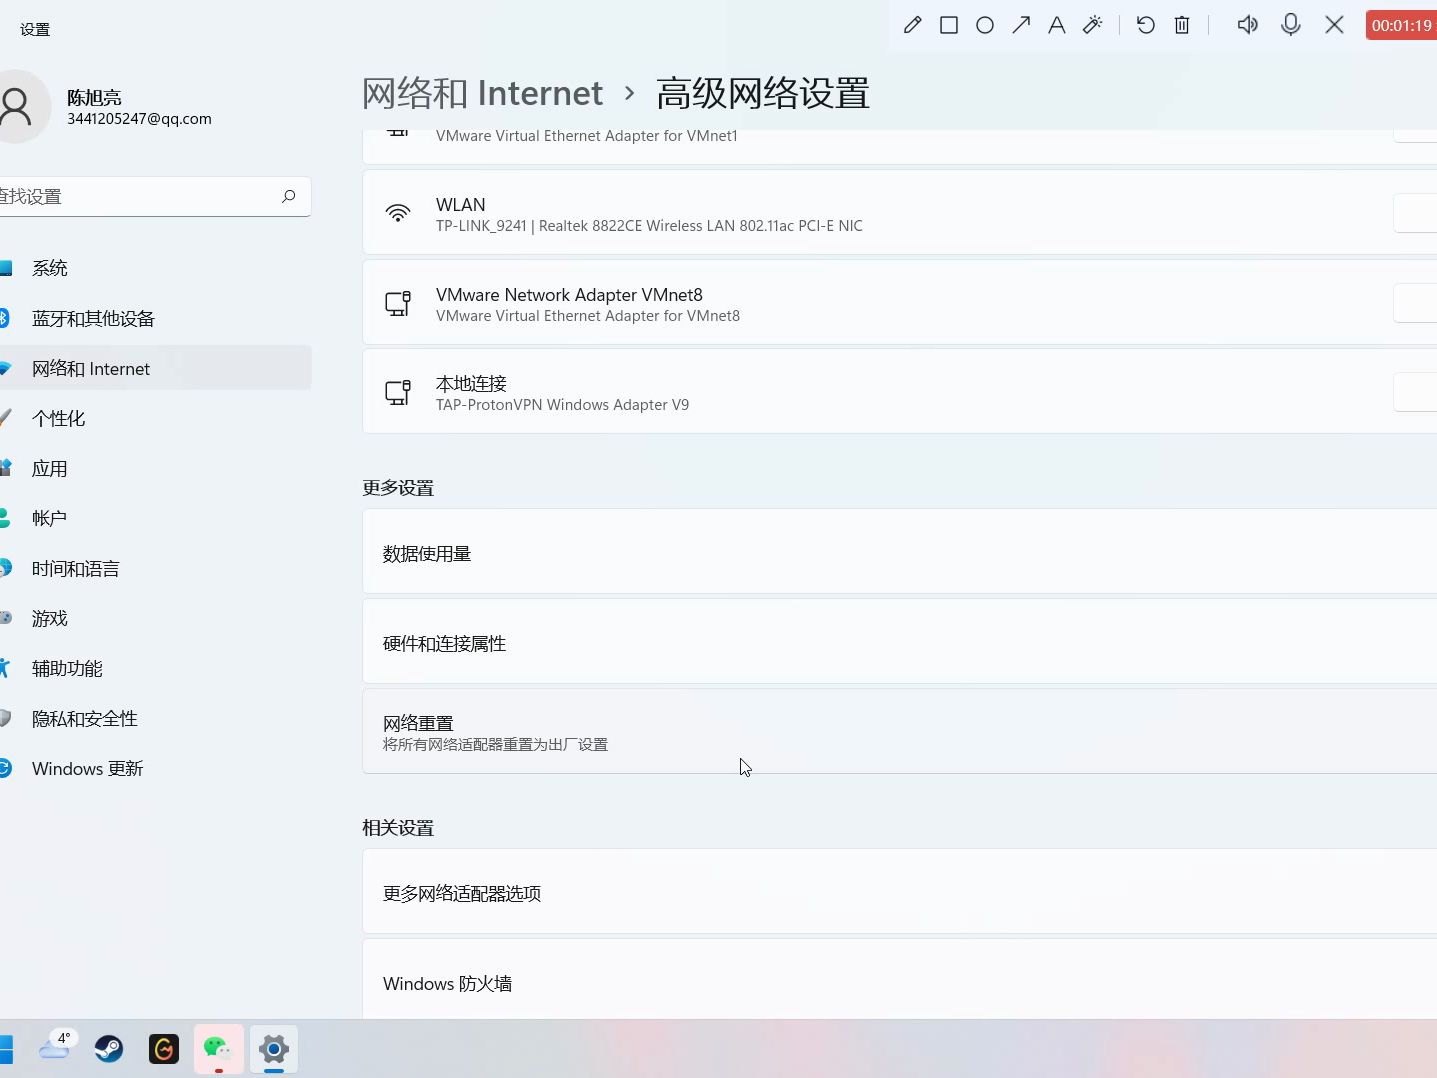Open 时间和语言 settings

point(155,568)
